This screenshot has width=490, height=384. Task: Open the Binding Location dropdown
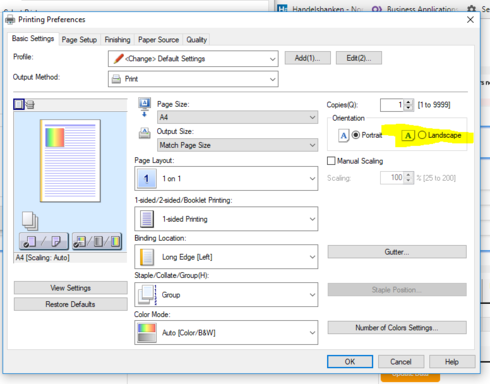tap(226, 257)
